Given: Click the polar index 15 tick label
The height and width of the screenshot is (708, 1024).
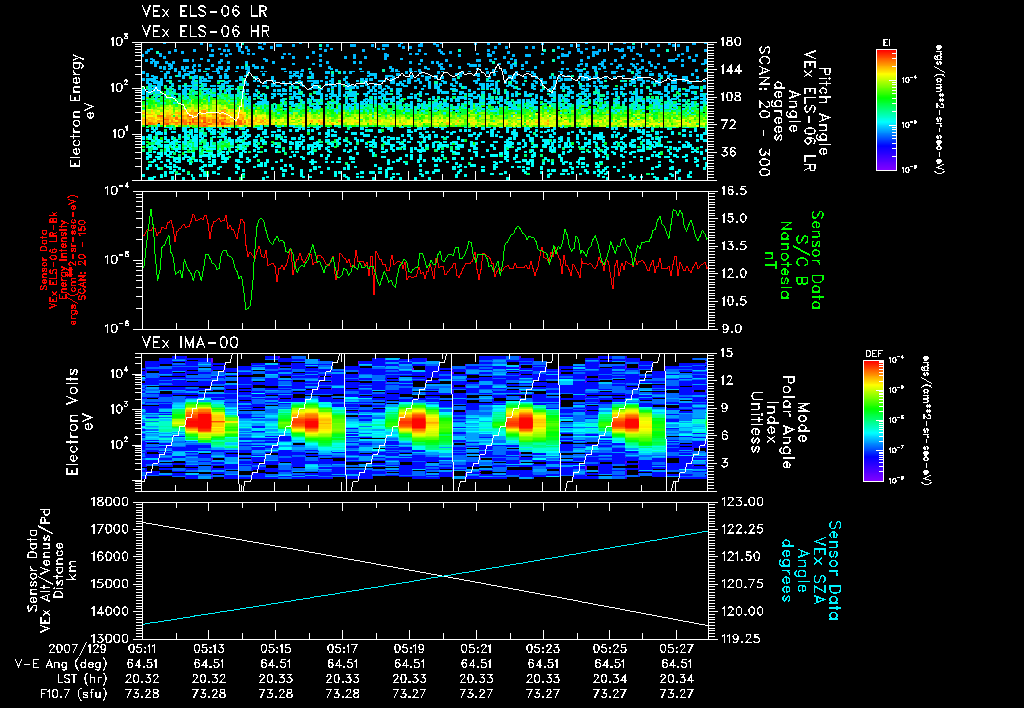Looking at the screenshot, I should [x=726, y=353].
